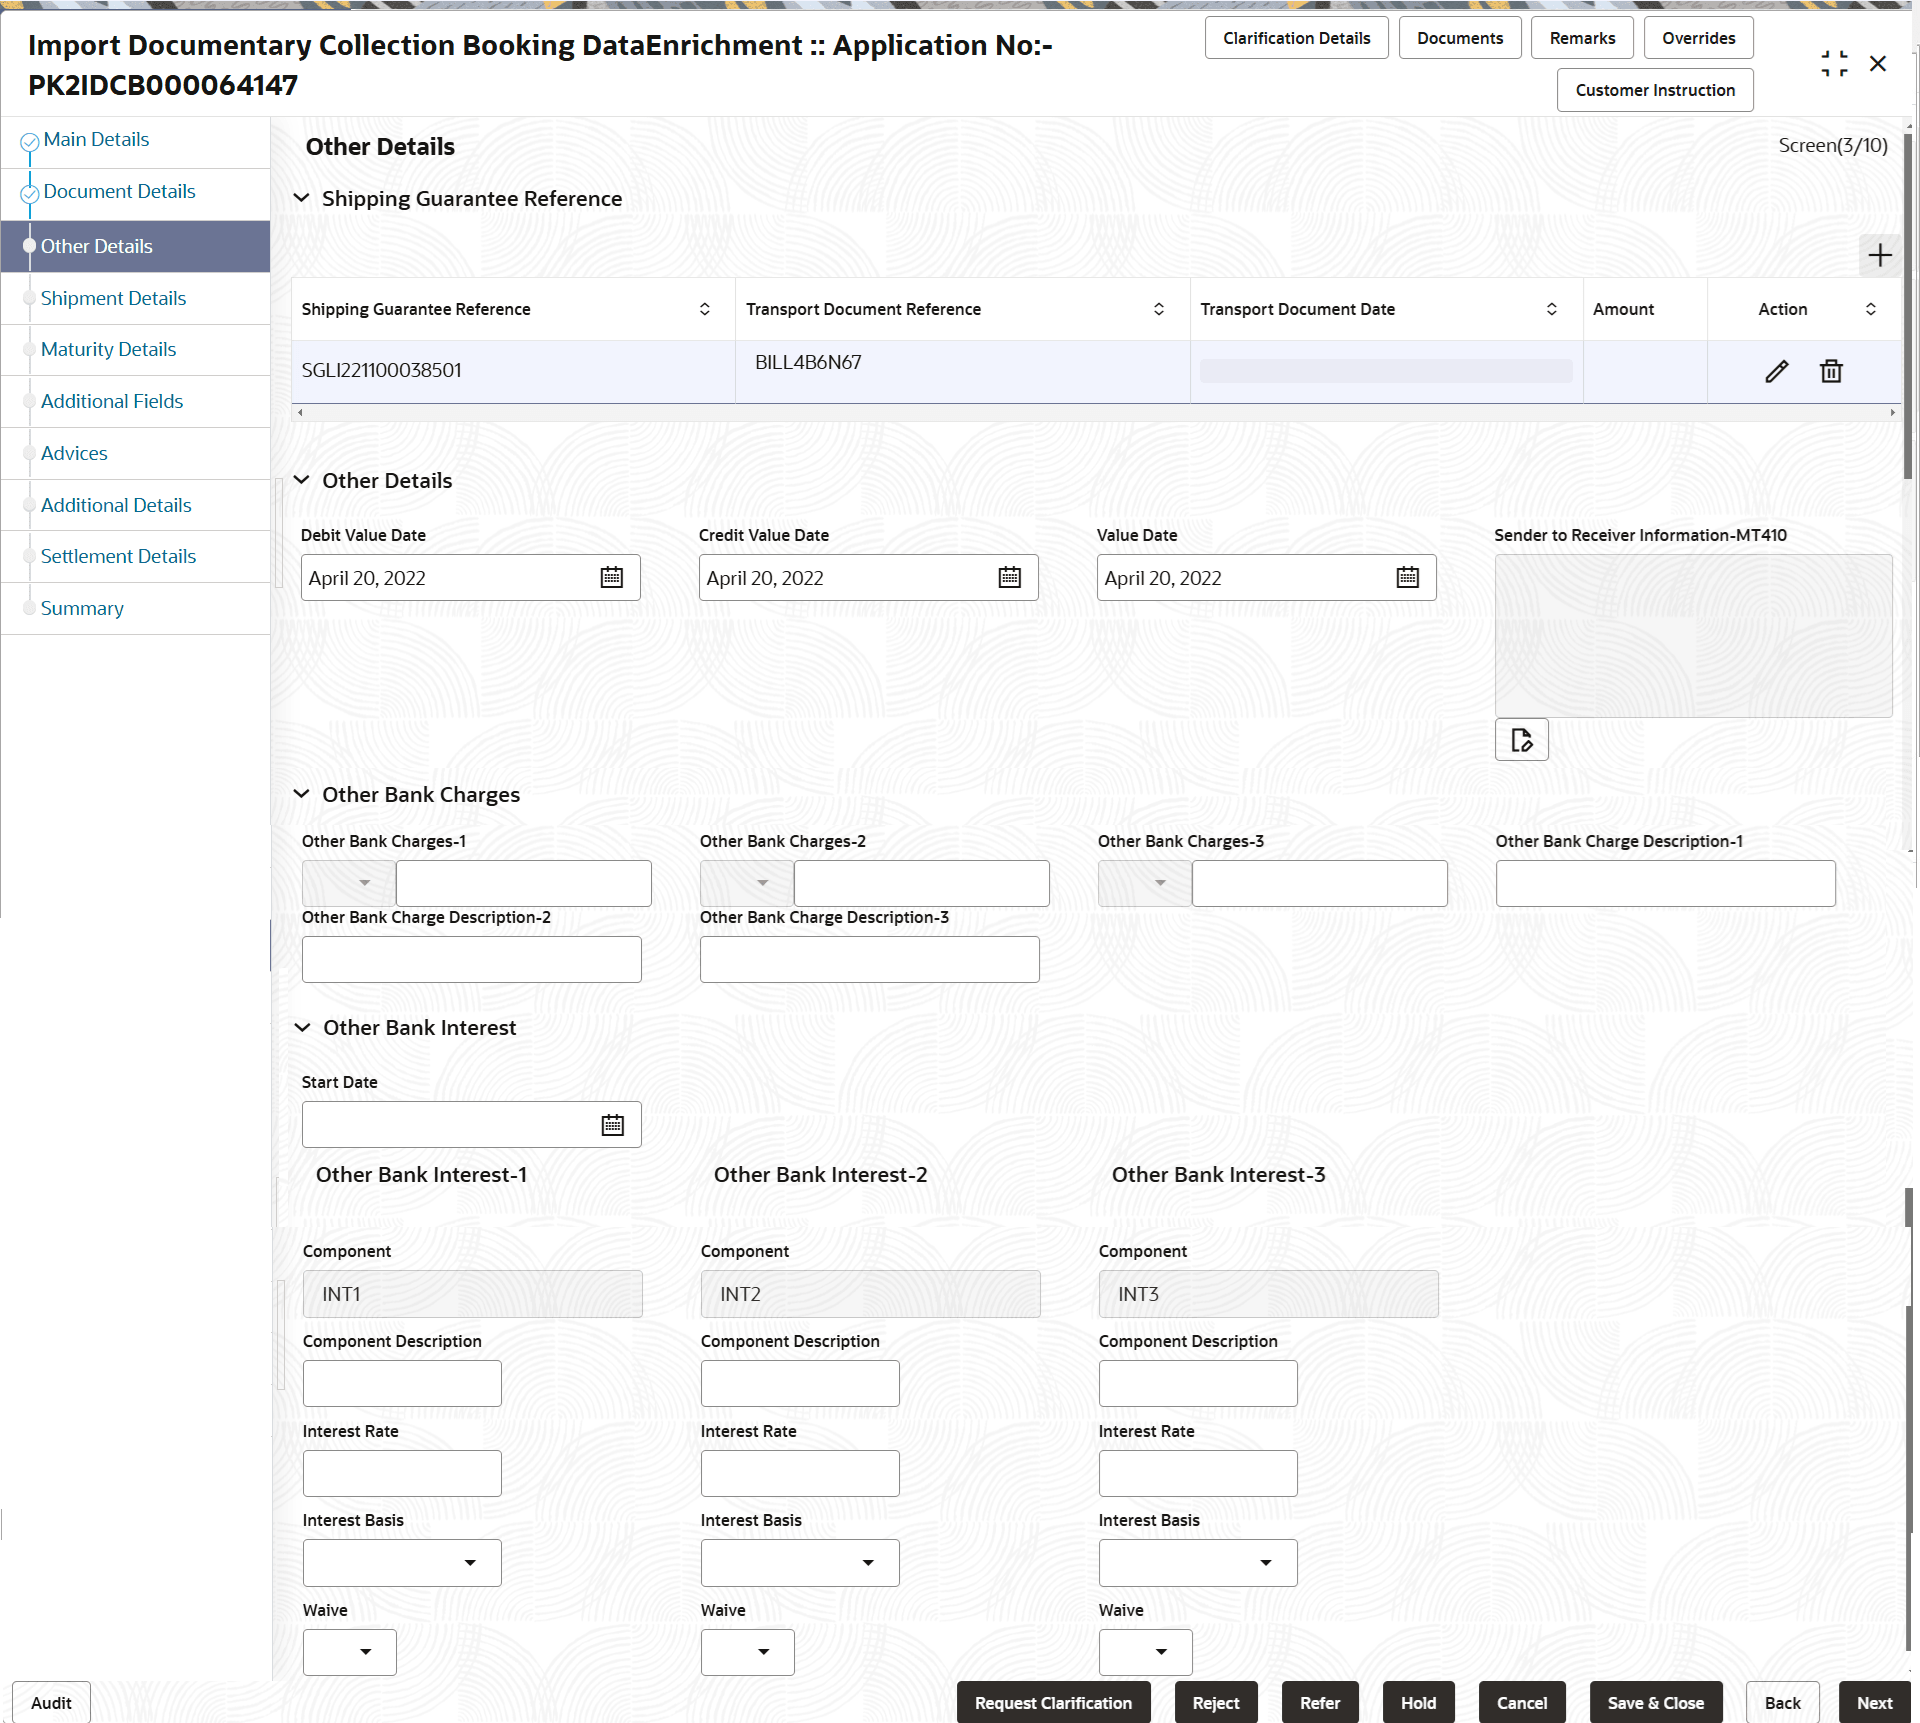The image size is (1920, 1723).
Task: Open the Start Date calendar picker
Action: tap(612, 1124)
